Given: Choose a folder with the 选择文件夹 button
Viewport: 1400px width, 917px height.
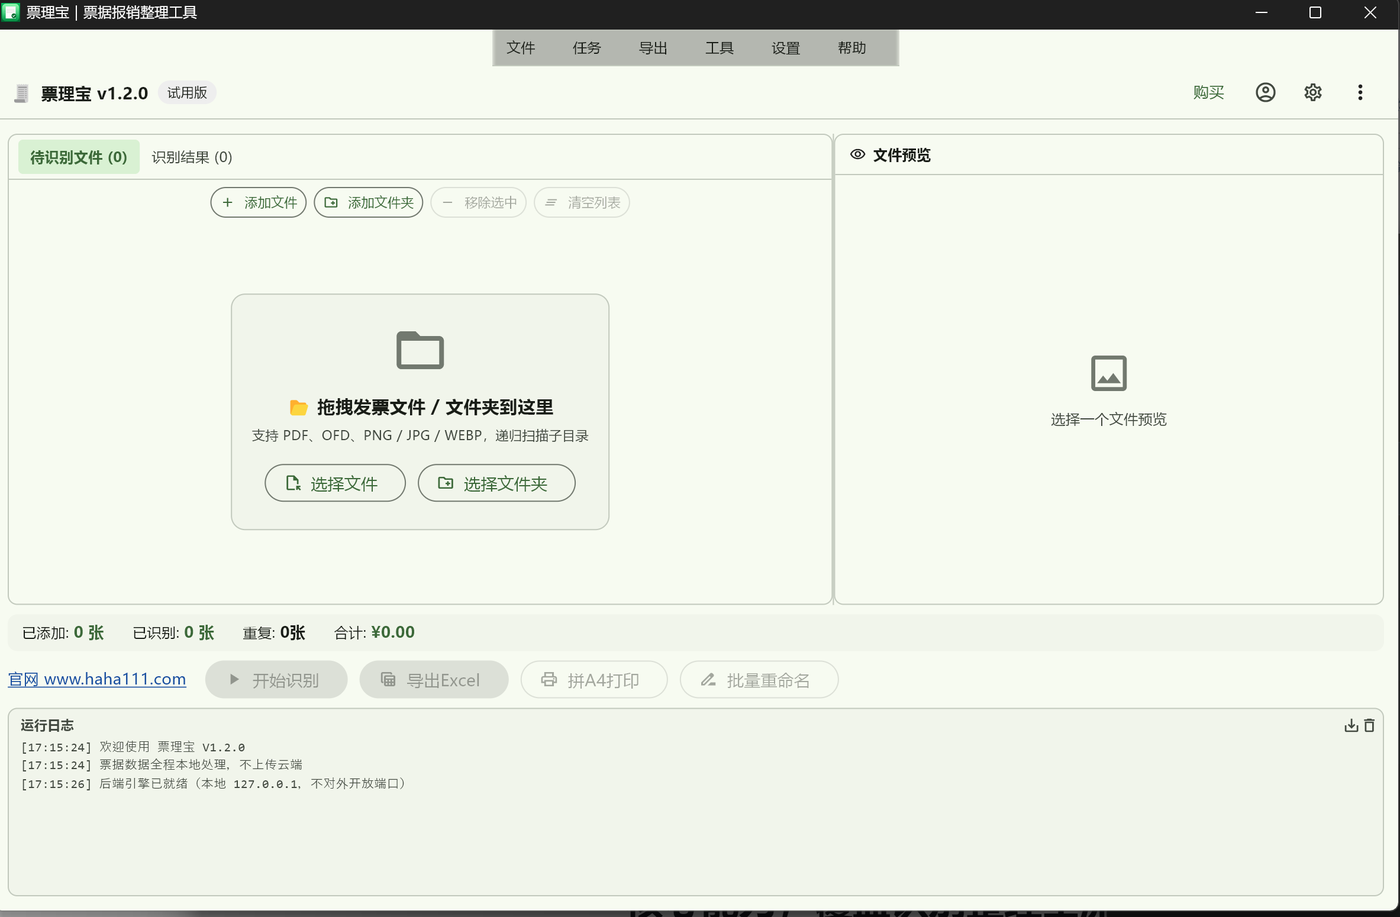Looking at the screenshot, I should coord(497,483).
